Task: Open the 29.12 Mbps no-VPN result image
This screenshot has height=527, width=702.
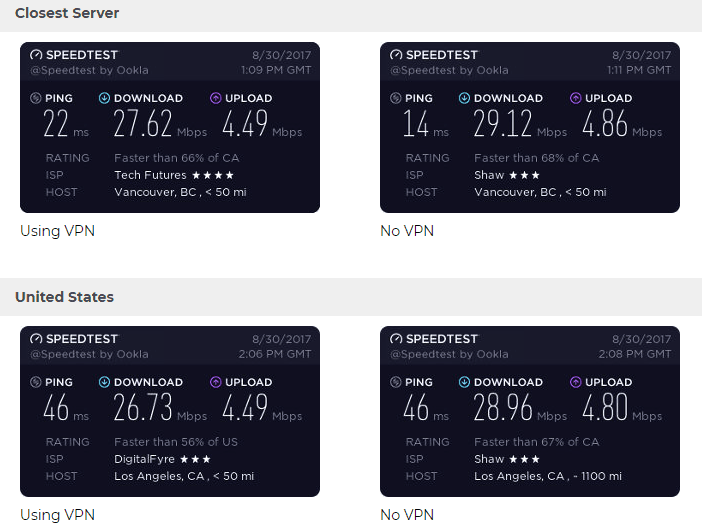Action: [530, 127]
